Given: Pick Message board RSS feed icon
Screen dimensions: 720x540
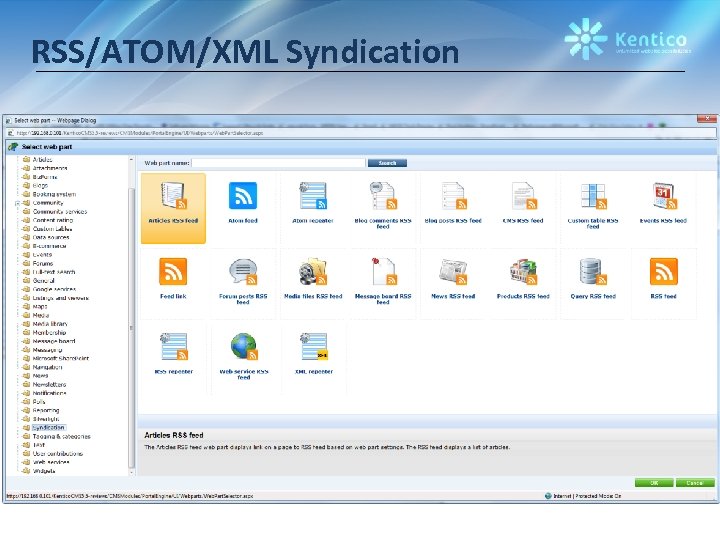Looking at the screenshot, I should [x=383, y=272].
